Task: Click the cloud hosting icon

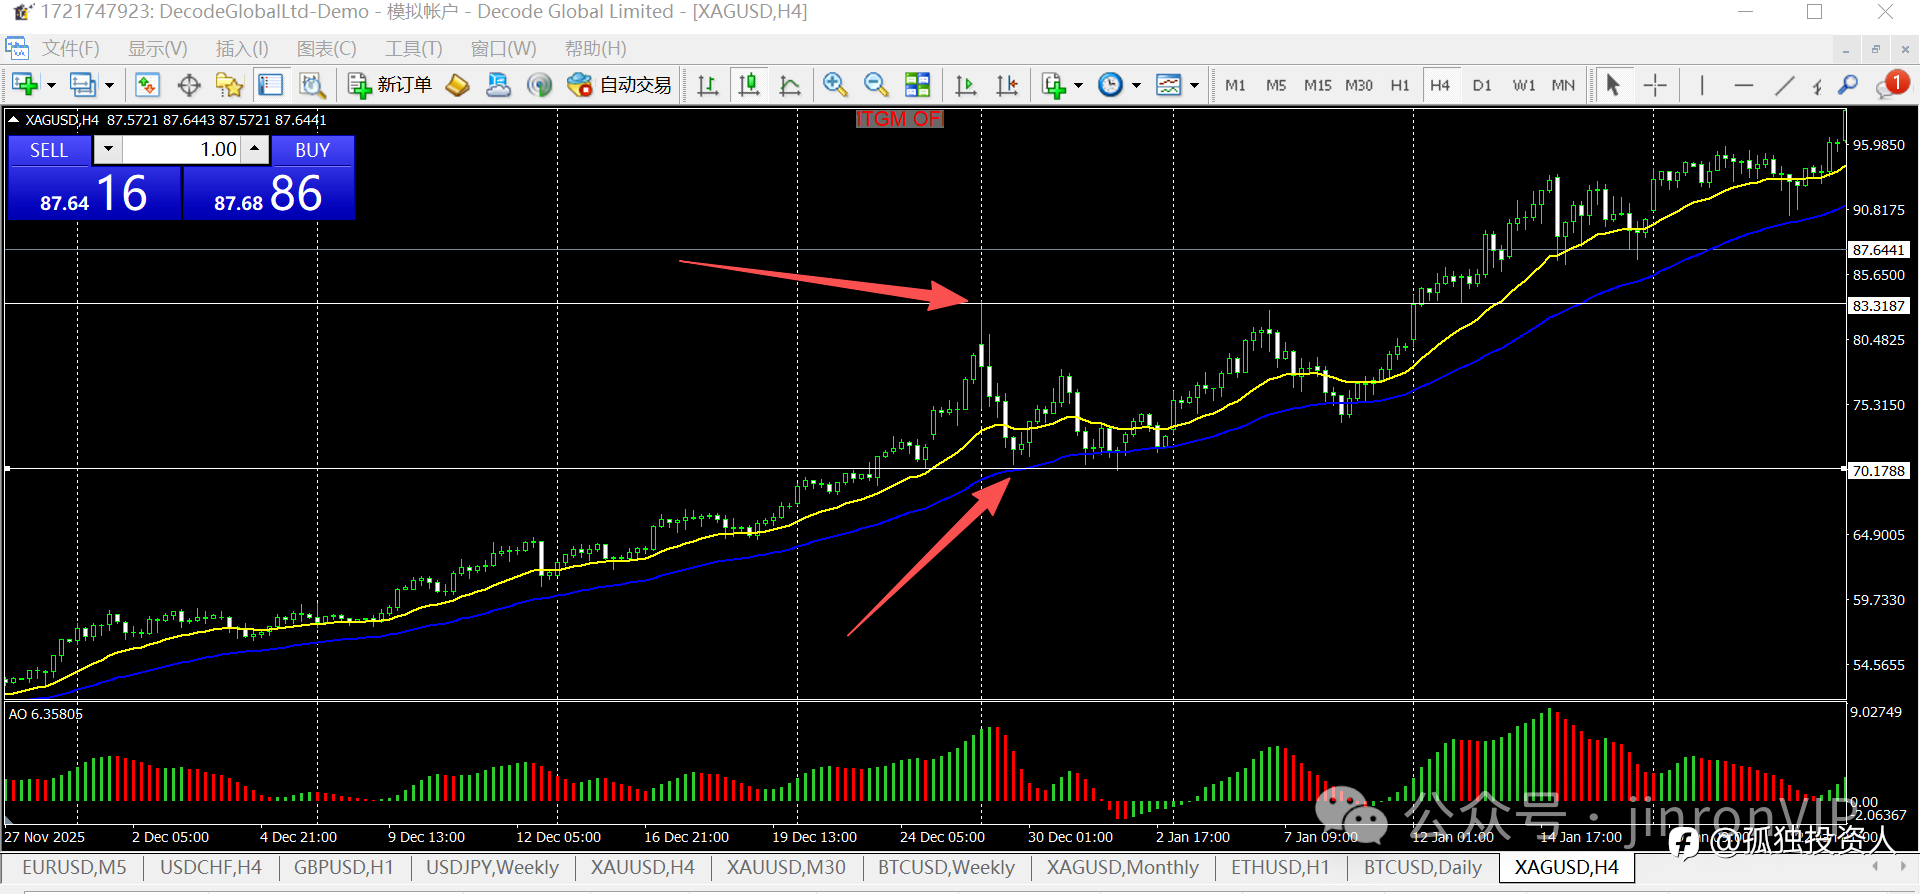Action: [x=498, y=85]
